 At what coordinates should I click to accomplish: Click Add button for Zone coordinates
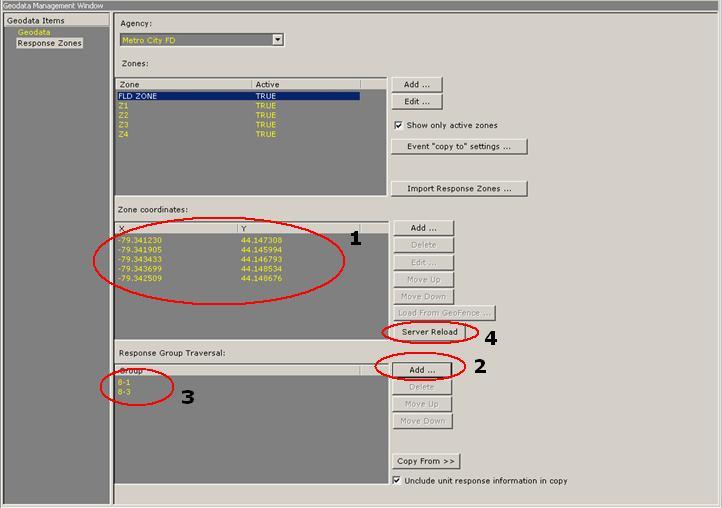422,228
